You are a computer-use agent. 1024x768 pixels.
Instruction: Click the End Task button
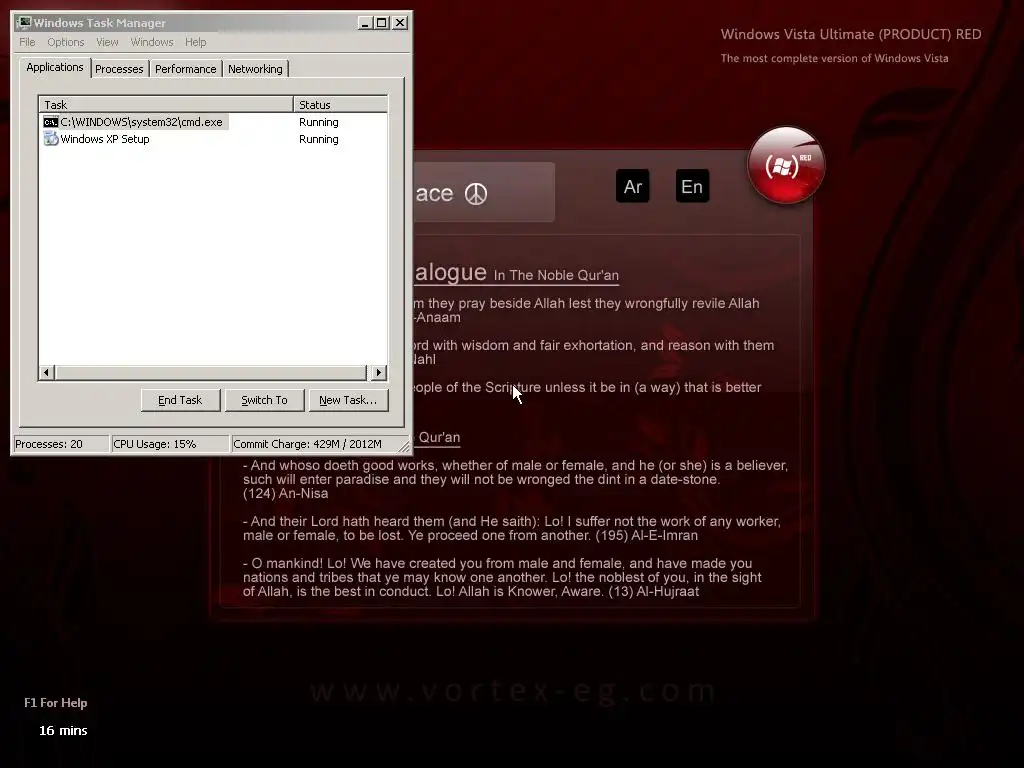pyautogui.click(x=180, y=400)
